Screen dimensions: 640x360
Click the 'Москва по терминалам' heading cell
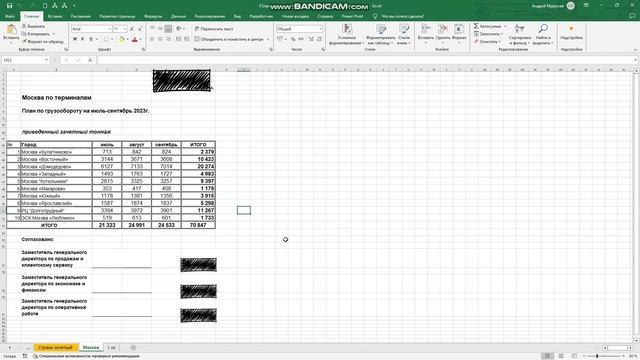pyautogui.click(x=56, y=98)
